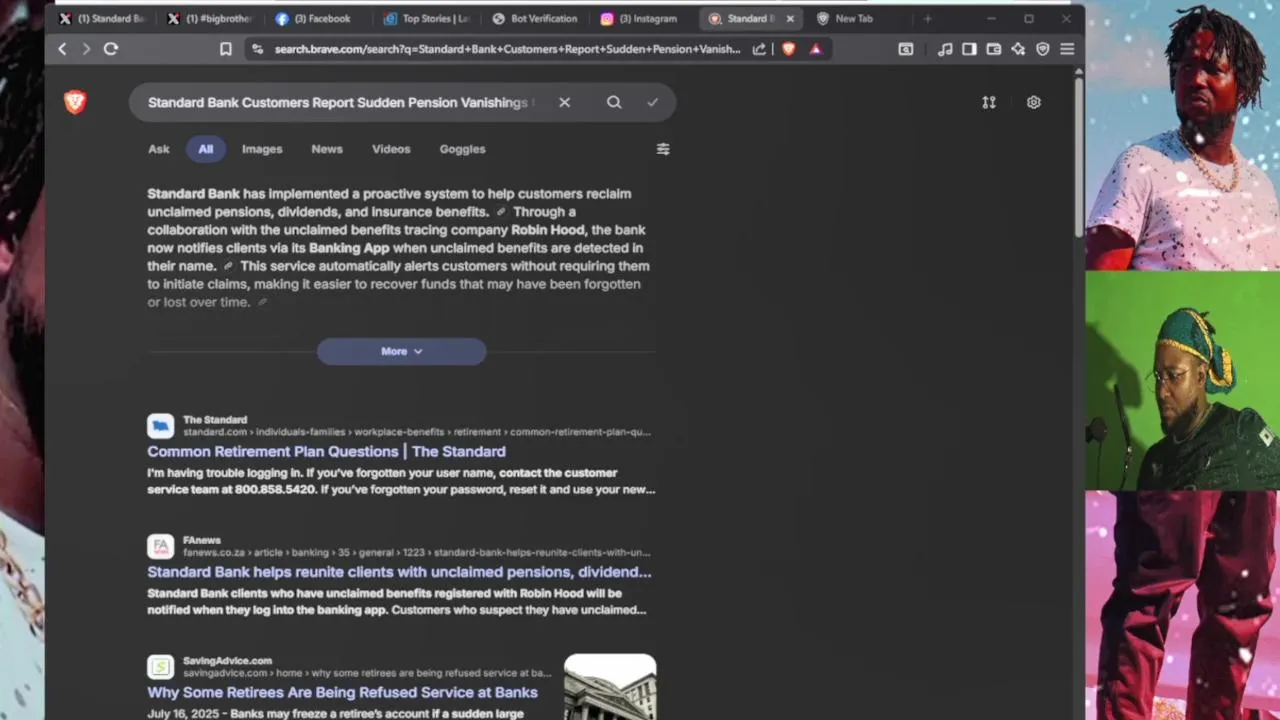Screen dimensions: 1280x720
Task: Go to Brave Search home via lion logo
Action: click(x=75, y=102)
